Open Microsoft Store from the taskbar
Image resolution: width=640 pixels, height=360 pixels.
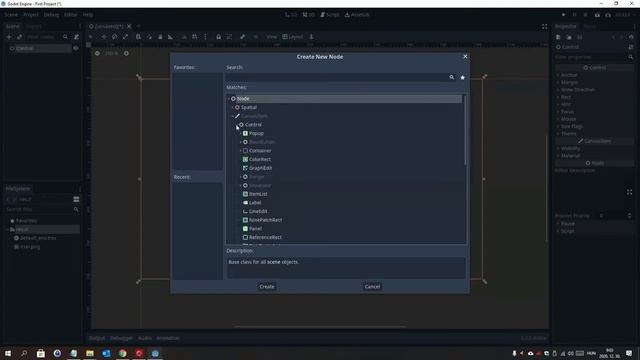click(x=41, y=353)
